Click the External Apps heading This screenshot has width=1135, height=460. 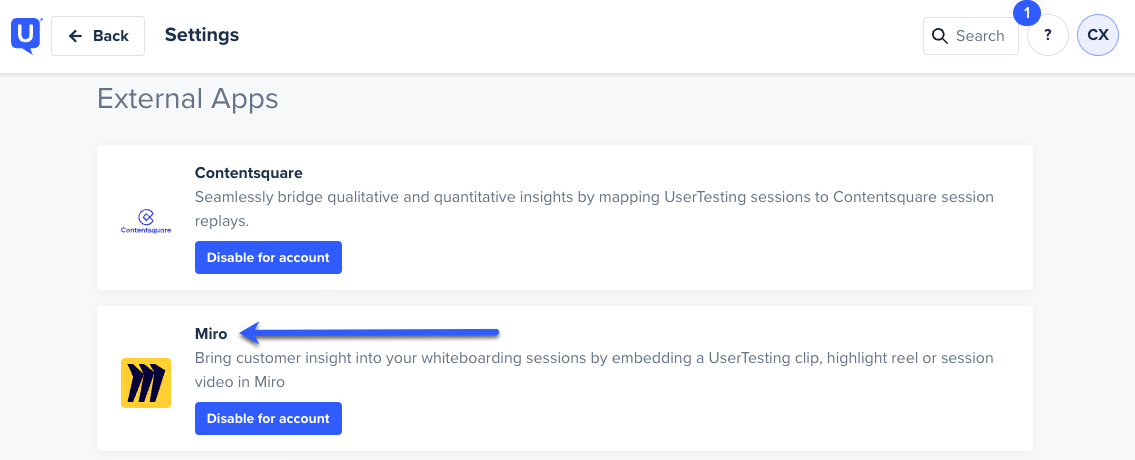[187, 99]
